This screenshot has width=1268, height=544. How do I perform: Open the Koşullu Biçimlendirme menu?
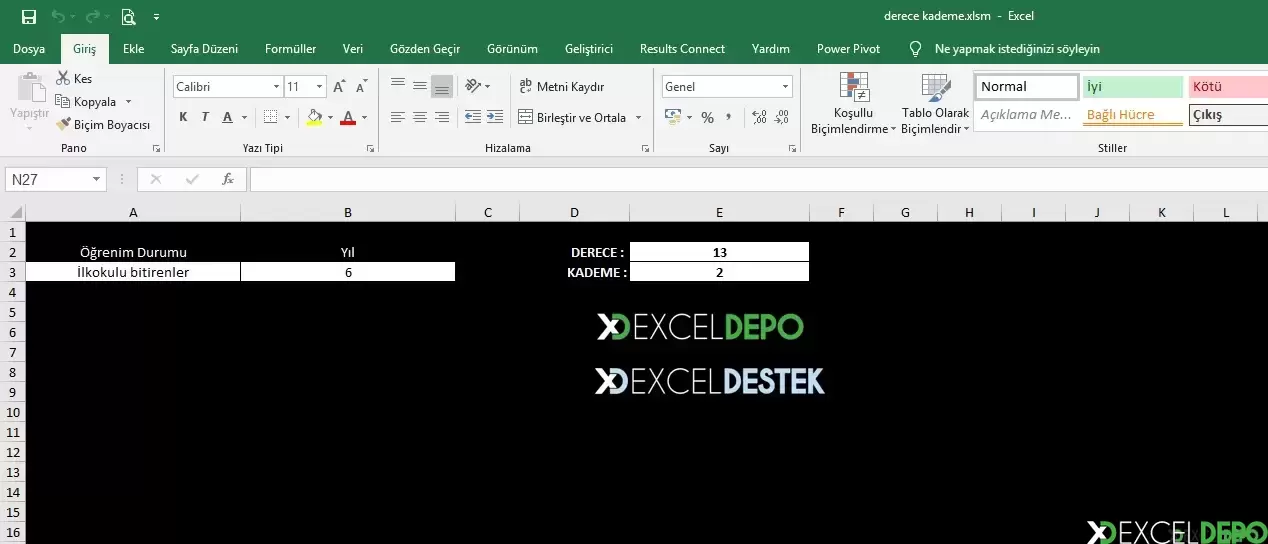(853, 104)
